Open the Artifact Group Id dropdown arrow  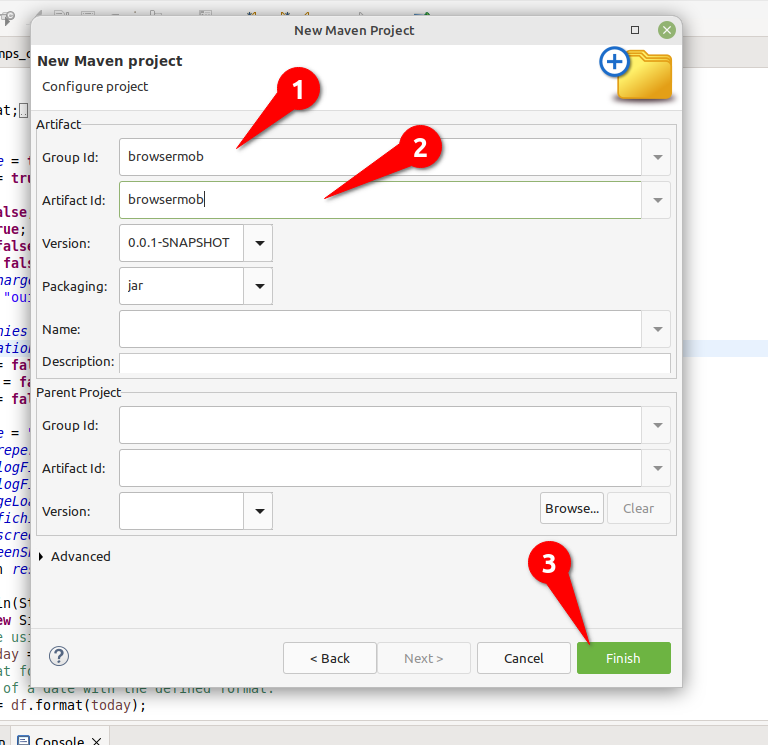point(657,157)
